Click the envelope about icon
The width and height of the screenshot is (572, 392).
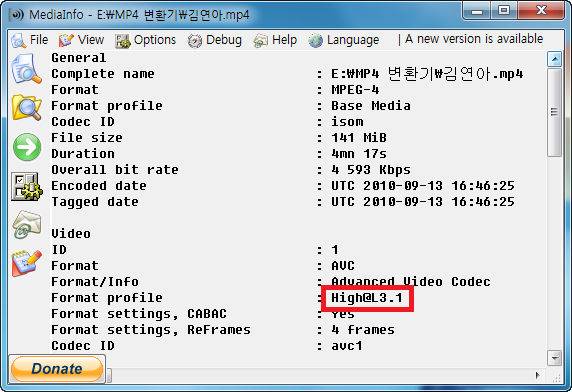point(26,224)
